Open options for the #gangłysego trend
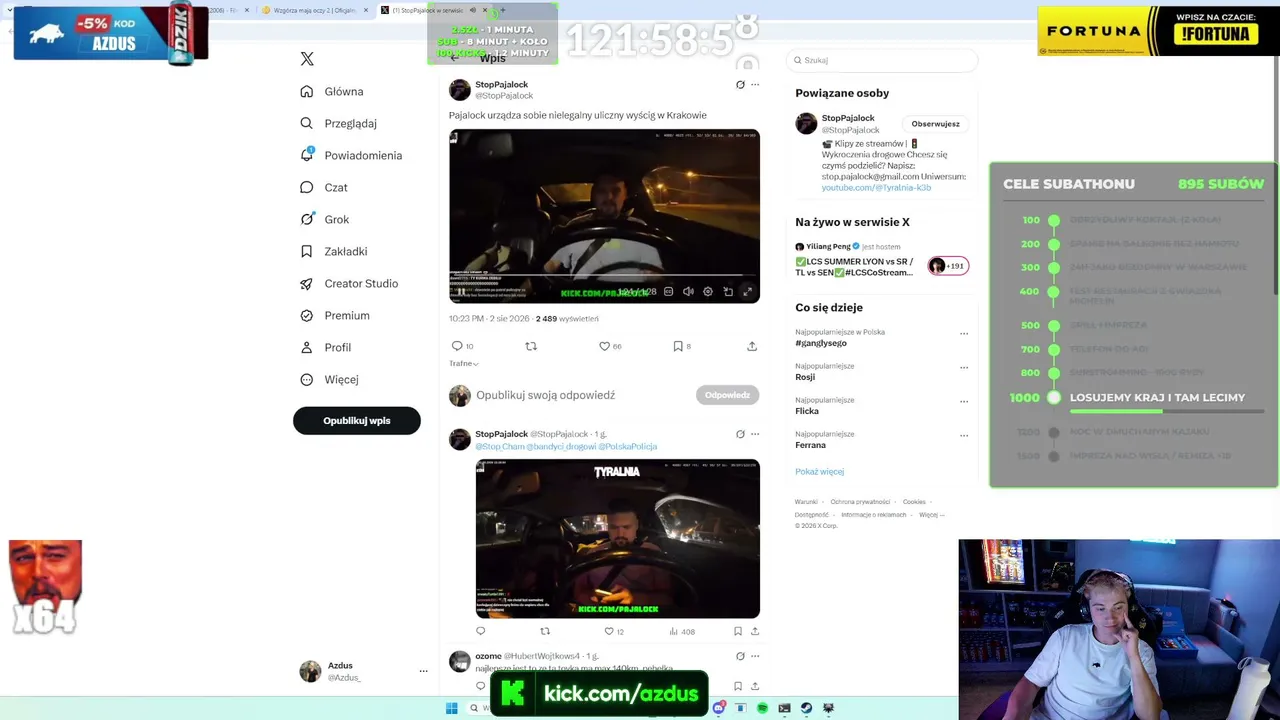1280x720 pixels. (964, 334)
